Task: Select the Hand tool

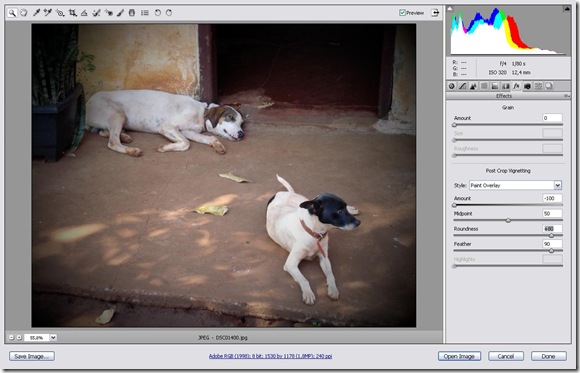Action: pos(24,13)
